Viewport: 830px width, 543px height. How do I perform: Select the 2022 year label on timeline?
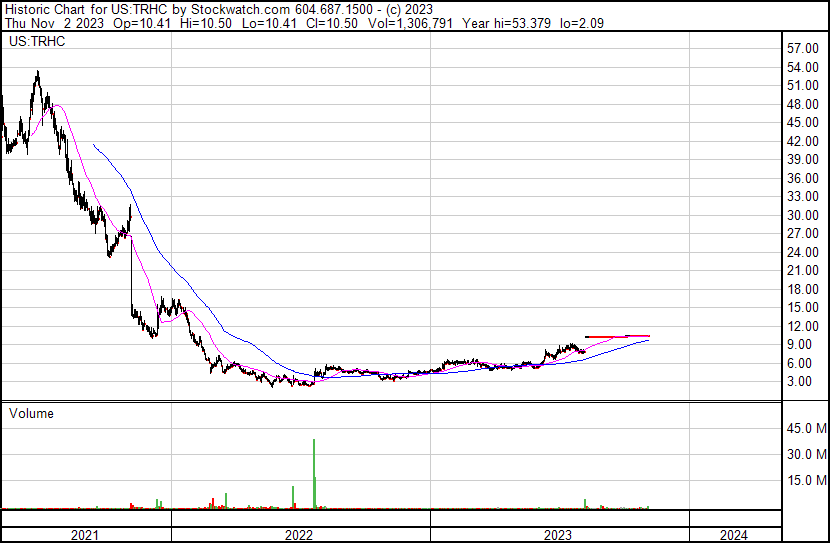299,535
